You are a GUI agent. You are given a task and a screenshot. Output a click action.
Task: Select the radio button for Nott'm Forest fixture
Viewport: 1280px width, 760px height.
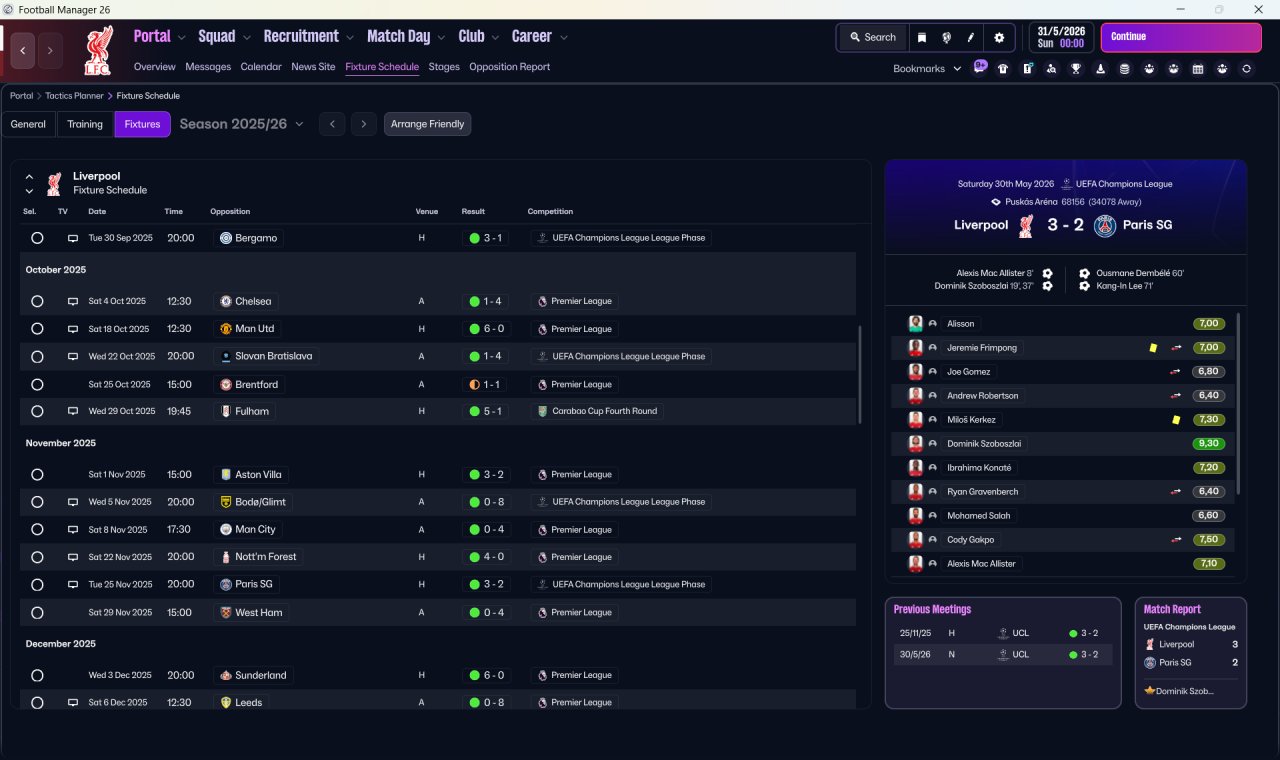click(37, 557)
